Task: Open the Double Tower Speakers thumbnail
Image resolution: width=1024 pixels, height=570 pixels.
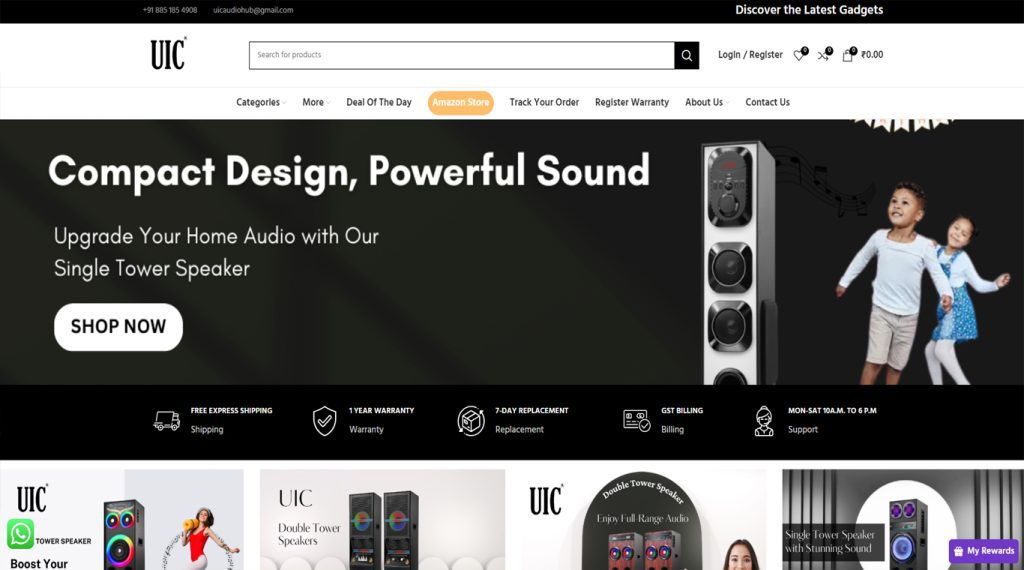Action: (x=382, y=520)
